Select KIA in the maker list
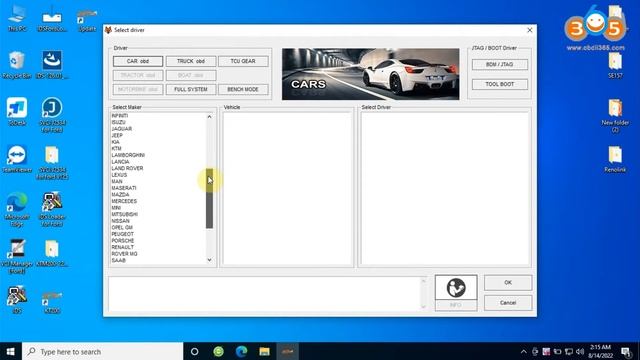 point(116,142)
